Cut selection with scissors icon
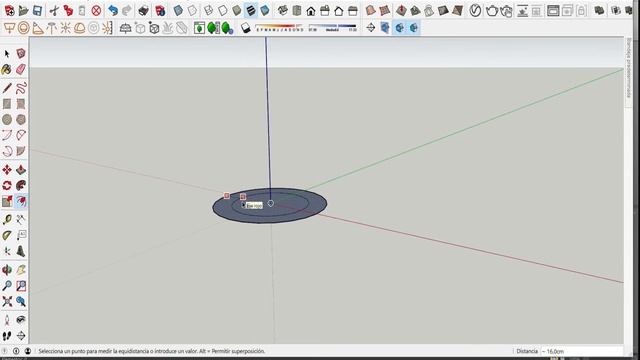This screenshot has width=640, height=360. click(54, 11)
